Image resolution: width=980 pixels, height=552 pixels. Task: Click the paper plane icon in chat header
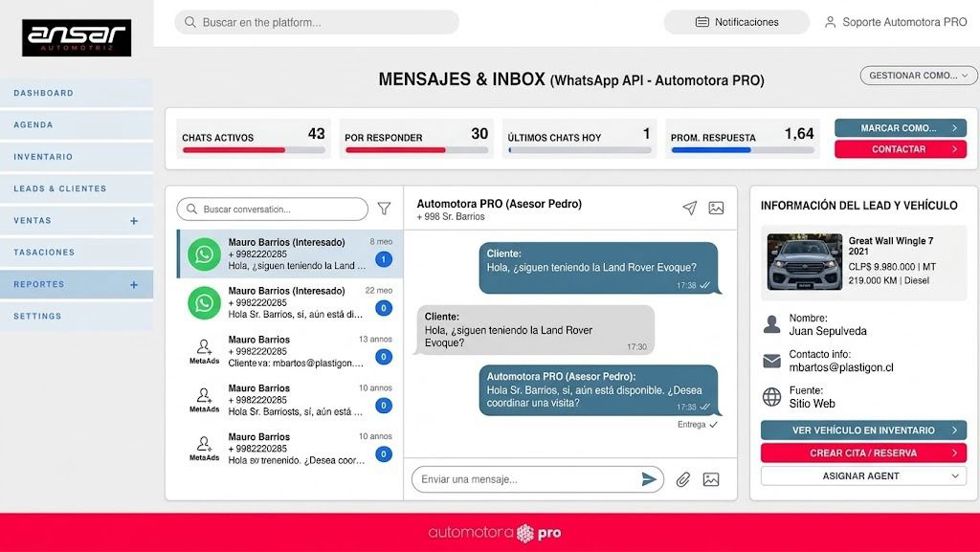(x=689, y=208)
